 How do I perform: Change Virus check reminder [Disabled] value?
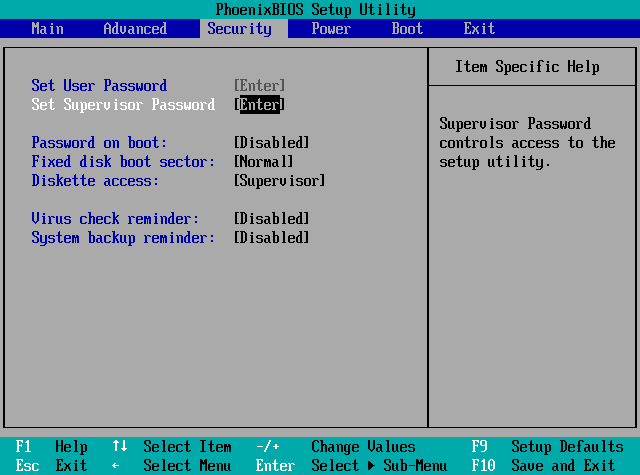click(x=271, y=219)
